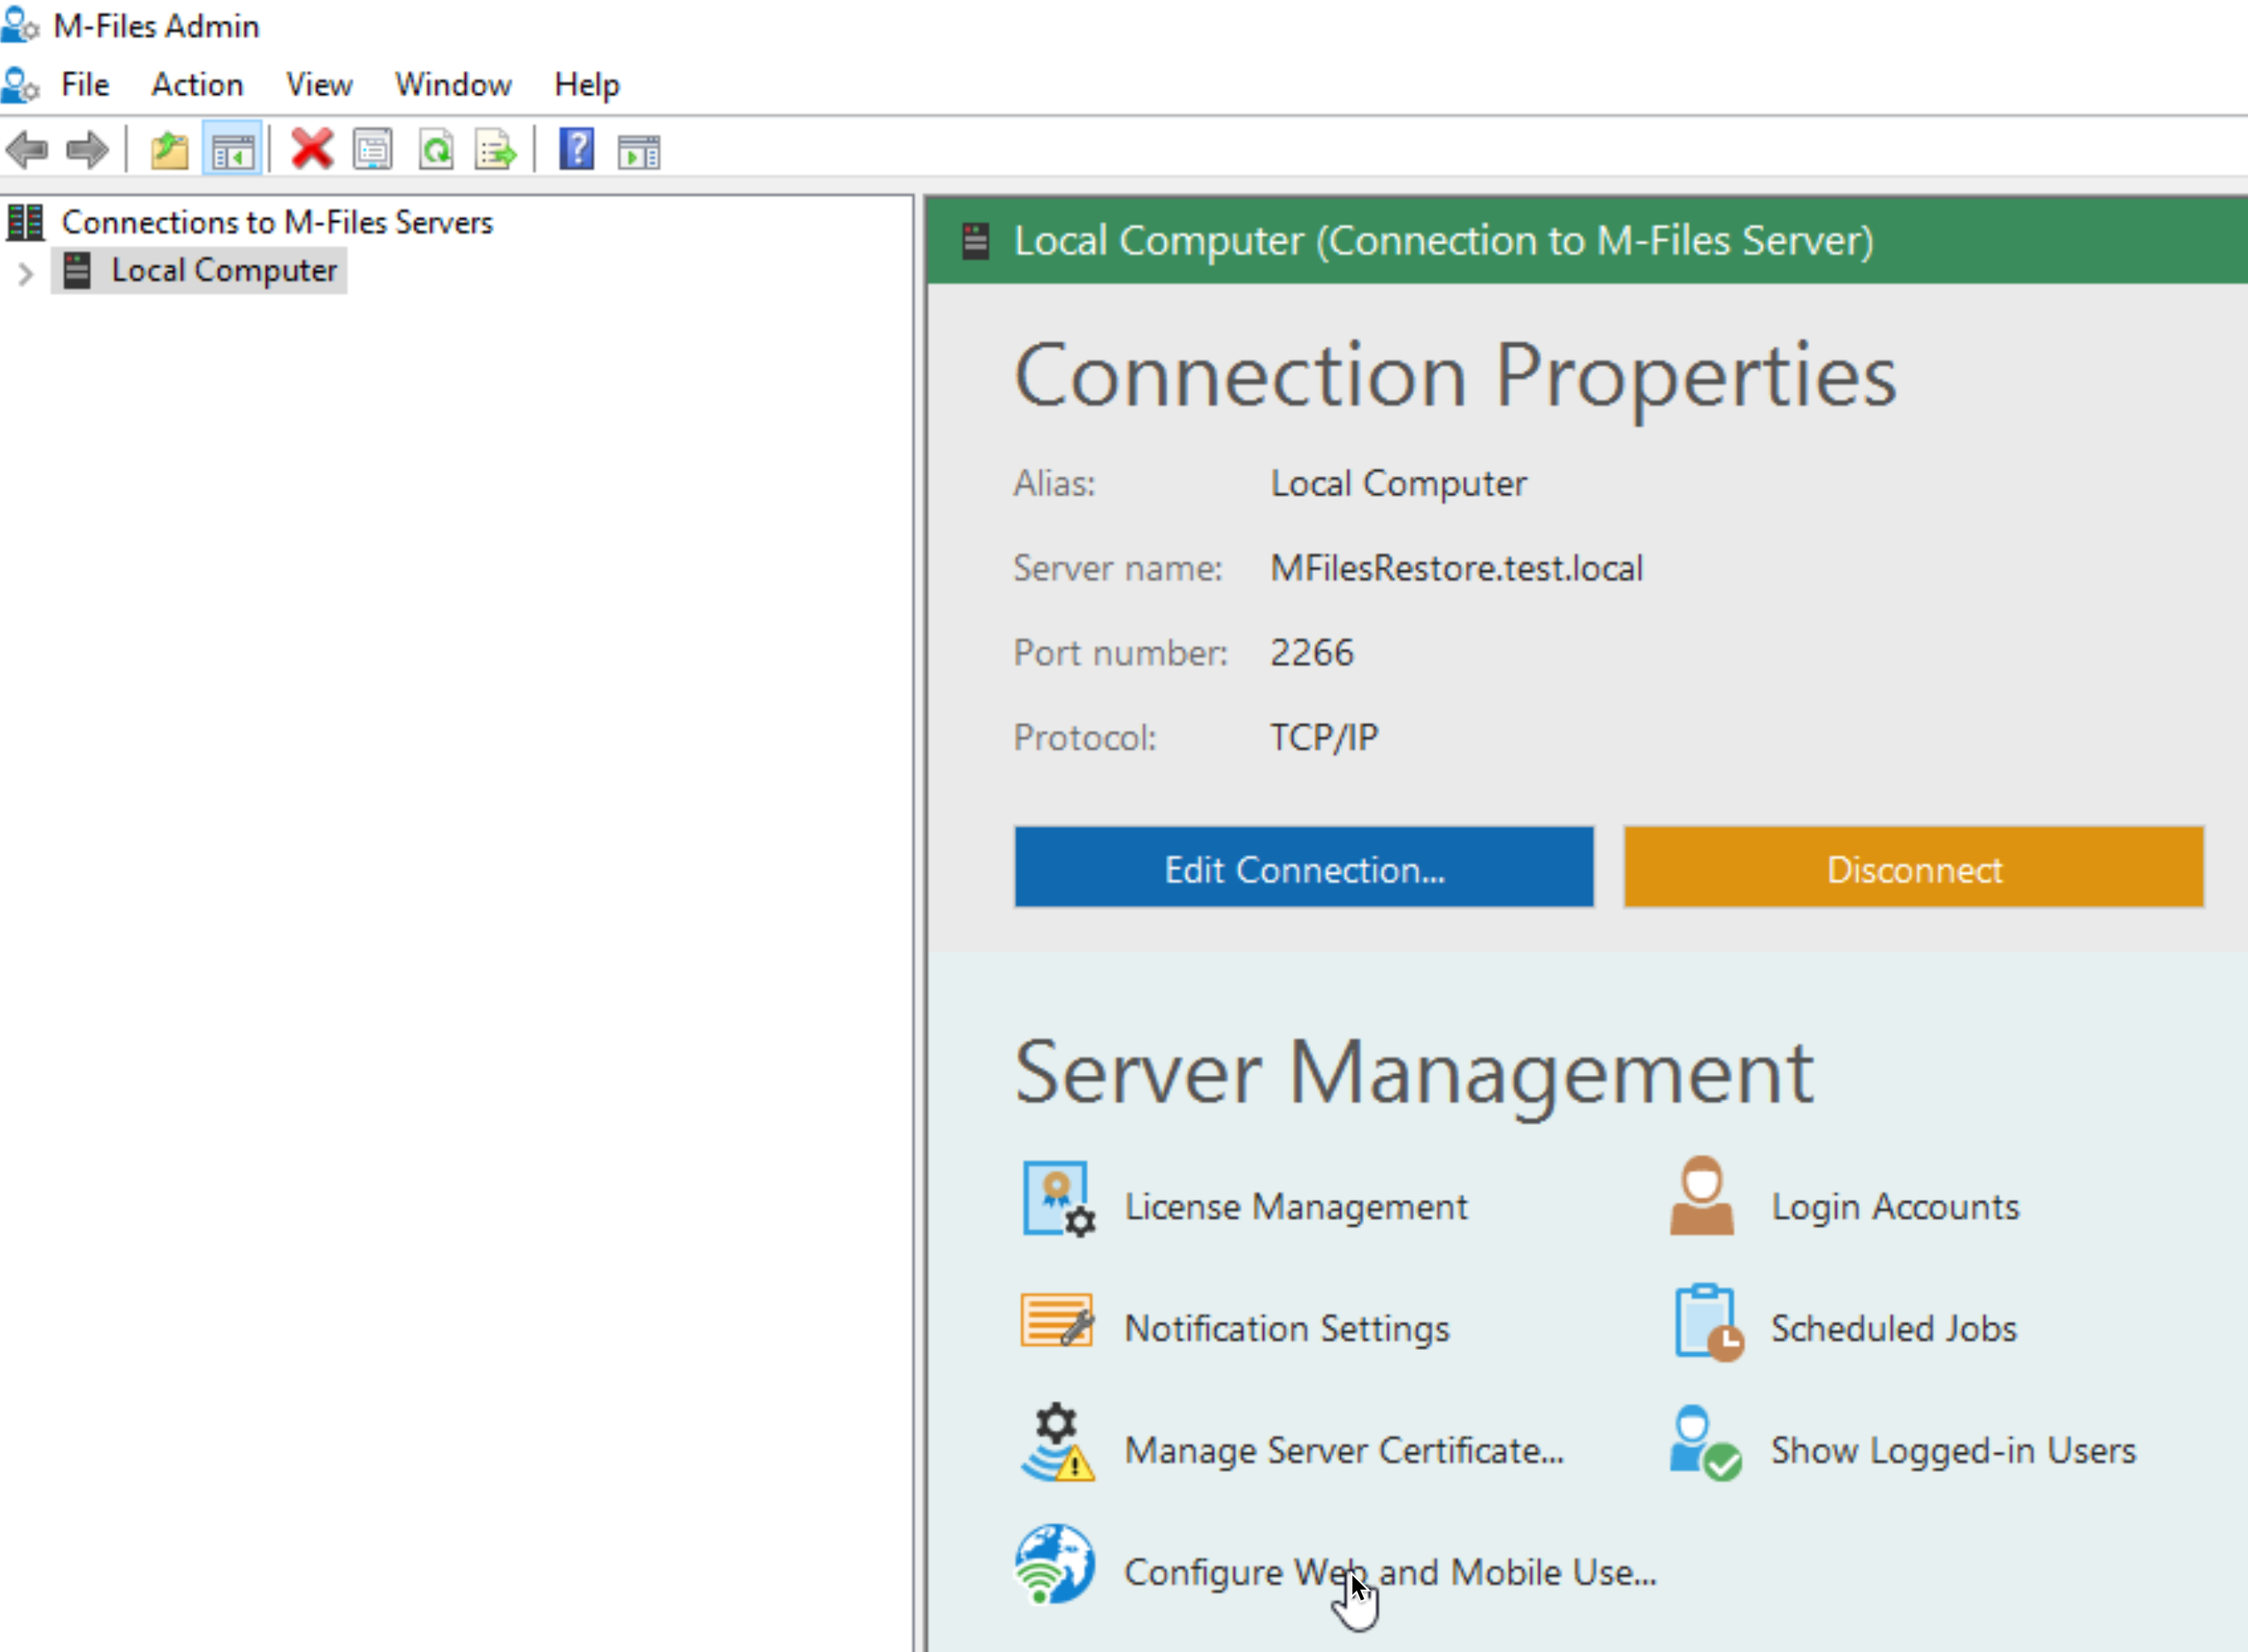Open Show Logged-in Users link
Screen dimensions: 2248x1652
click(1953, 1451)
